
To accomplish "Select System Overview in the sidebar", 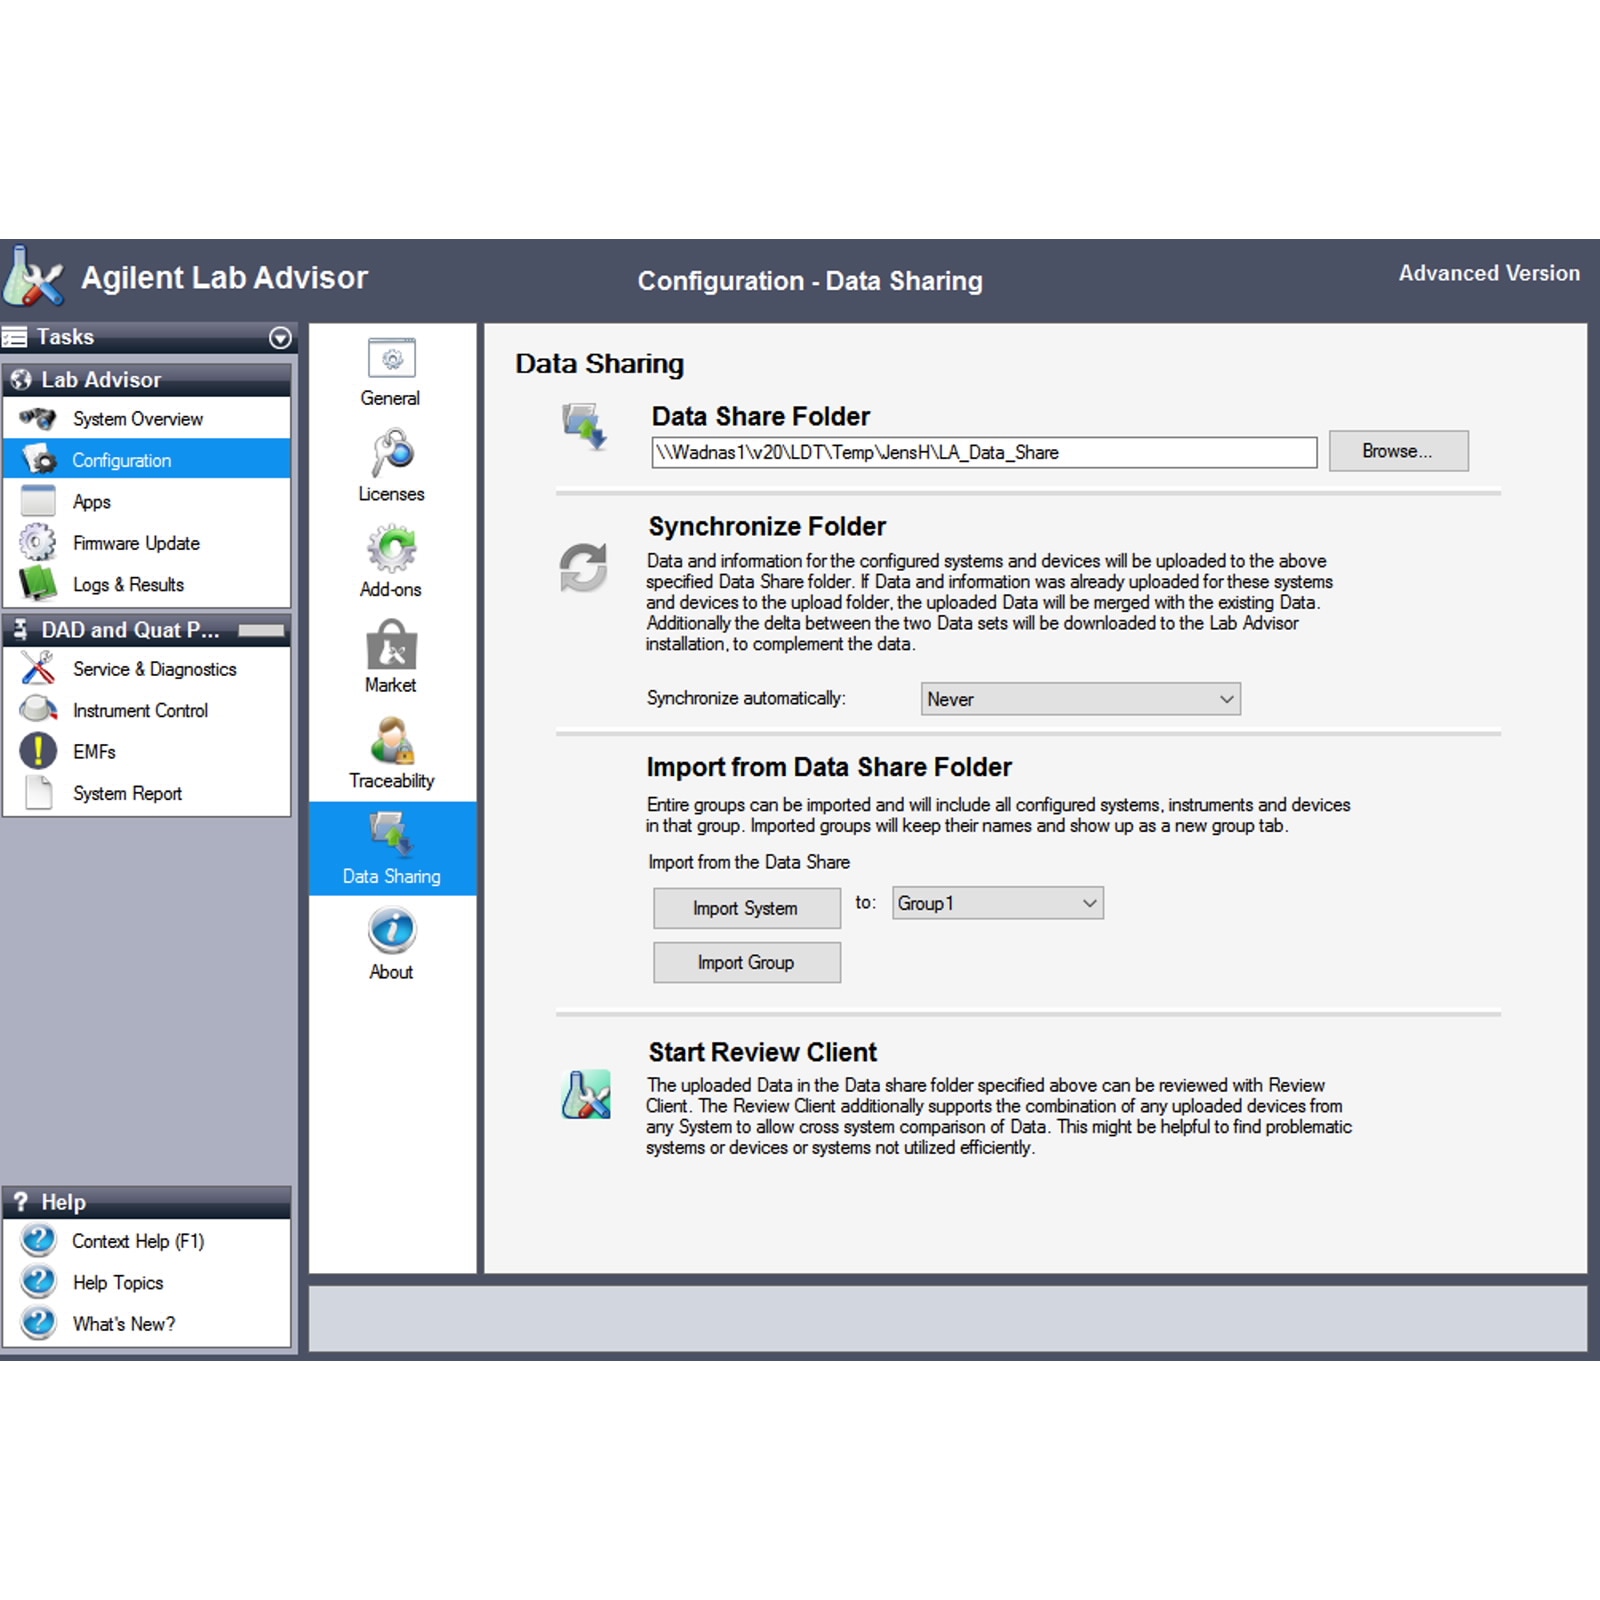I will [137, 419].
